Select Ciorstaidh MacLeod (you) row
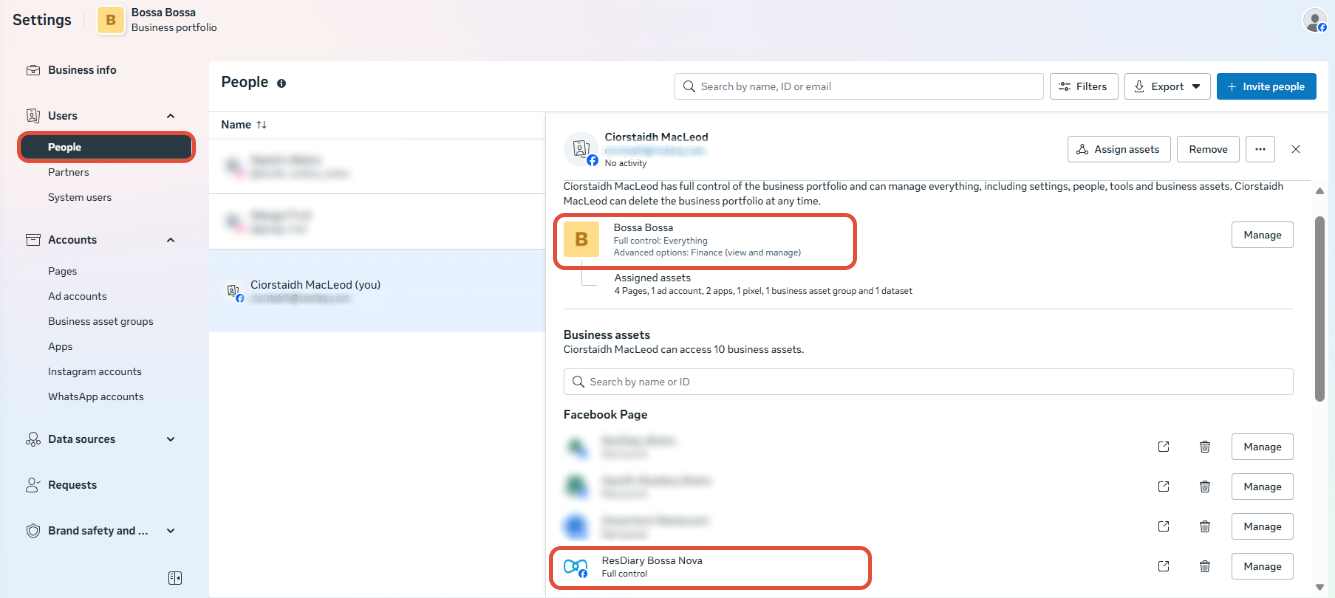This screenshot has width=1335, height=598. pos(377,291)
